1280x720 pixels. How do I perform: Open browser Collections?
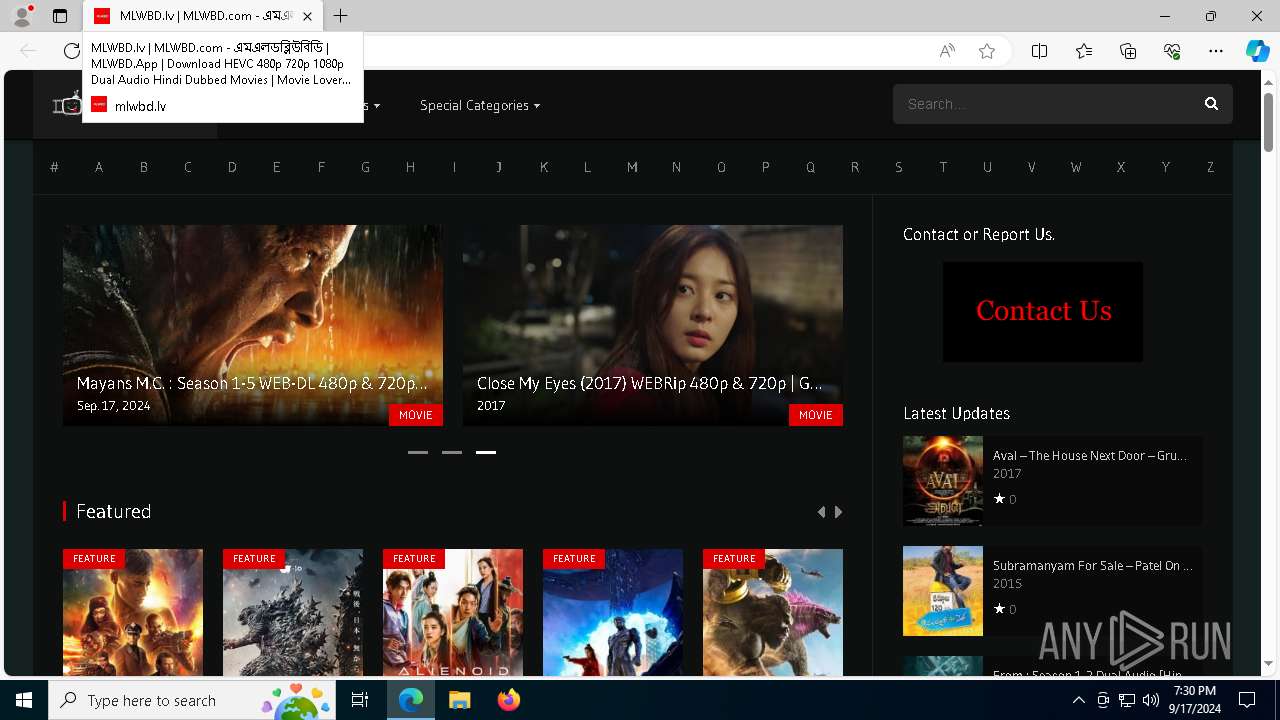tap(1128, 51)
